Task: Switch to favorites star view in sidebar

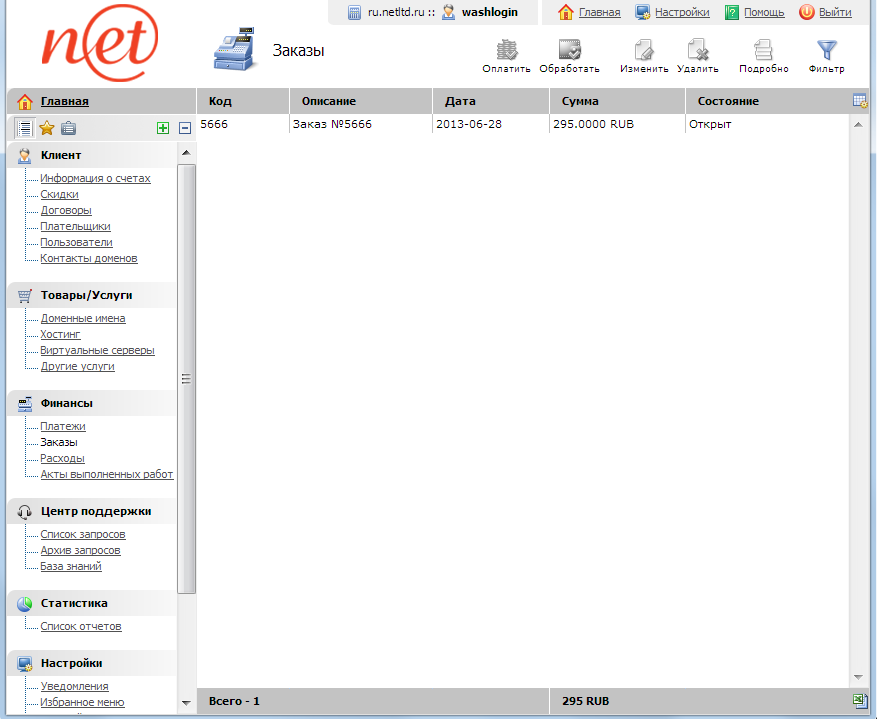Action: 46,127
